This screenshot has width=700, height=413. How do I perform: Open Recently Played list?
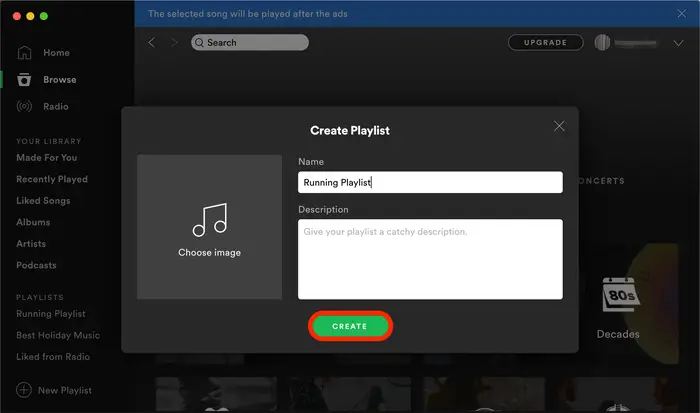click(x=52, y=179)
